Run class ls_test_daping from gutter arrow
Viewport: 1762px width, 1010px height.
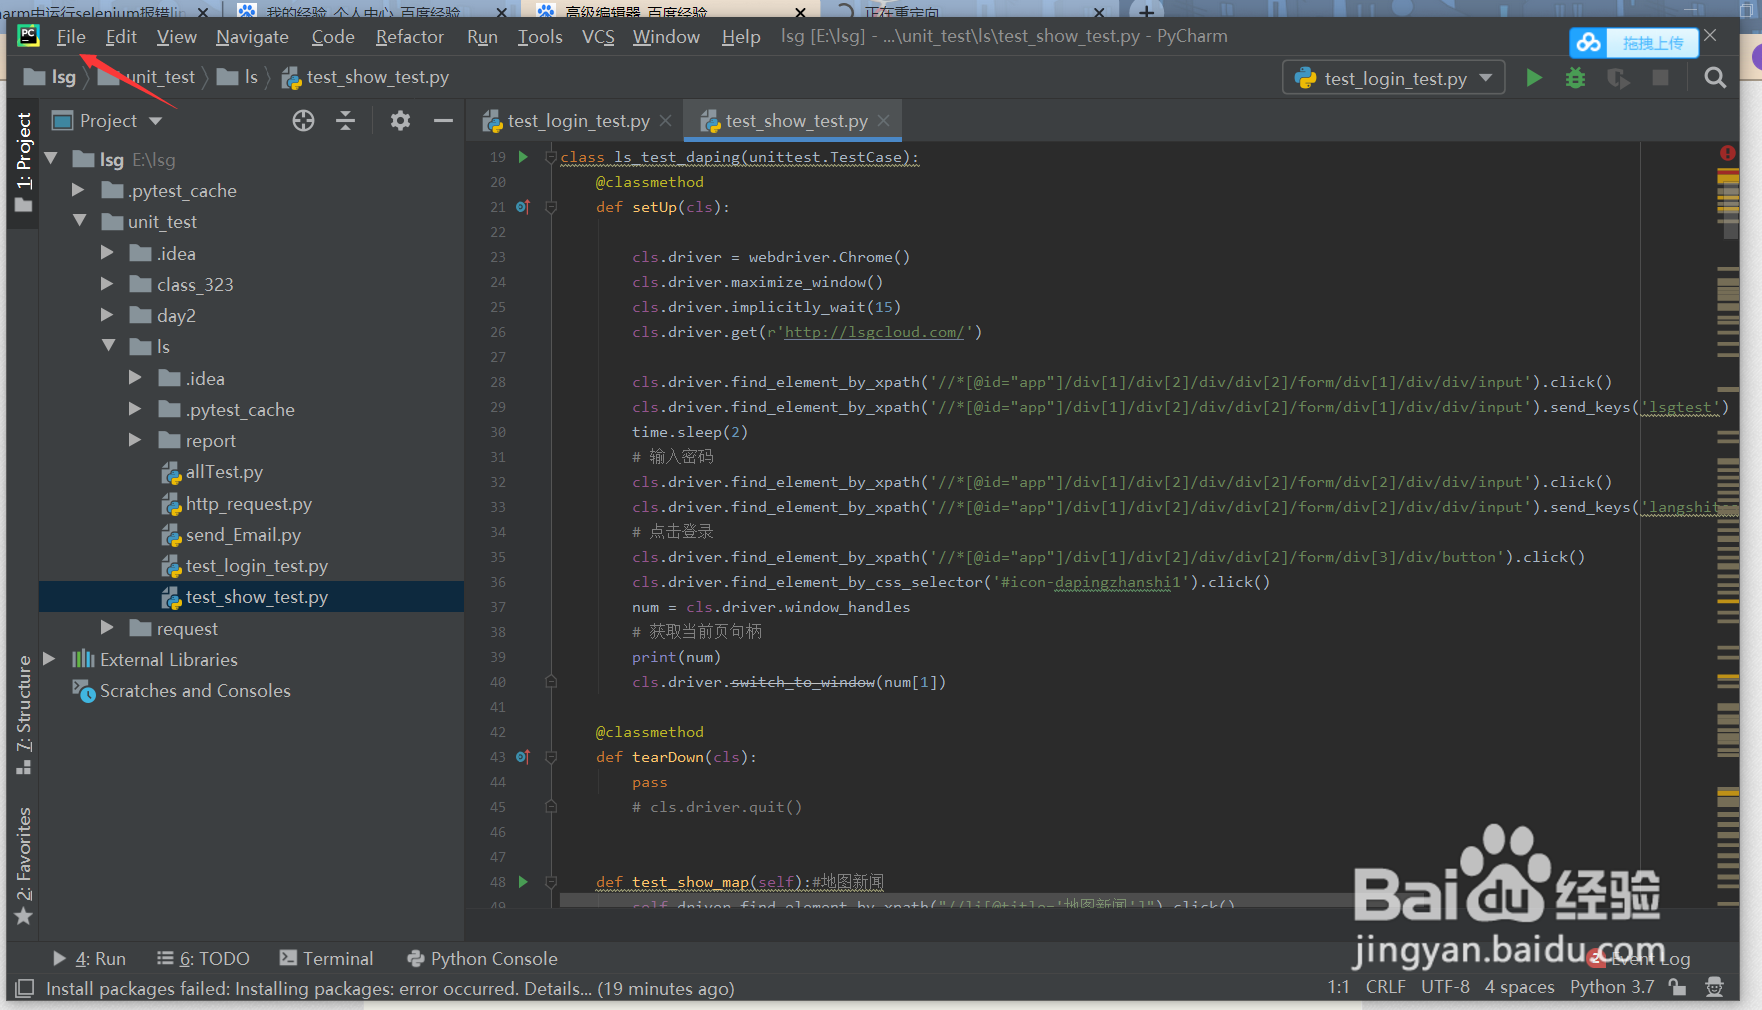523,157
